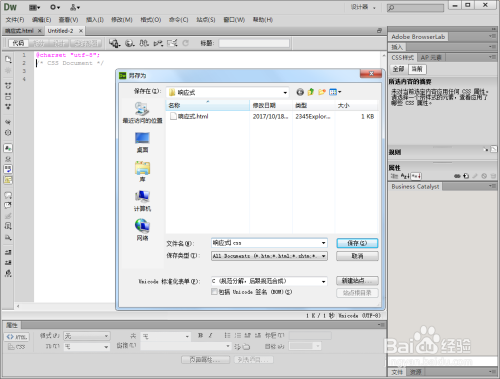Click the 页面属性 page properties button
Image resolution: width=500 pixels, height=379 pixels.
[205, 360]
